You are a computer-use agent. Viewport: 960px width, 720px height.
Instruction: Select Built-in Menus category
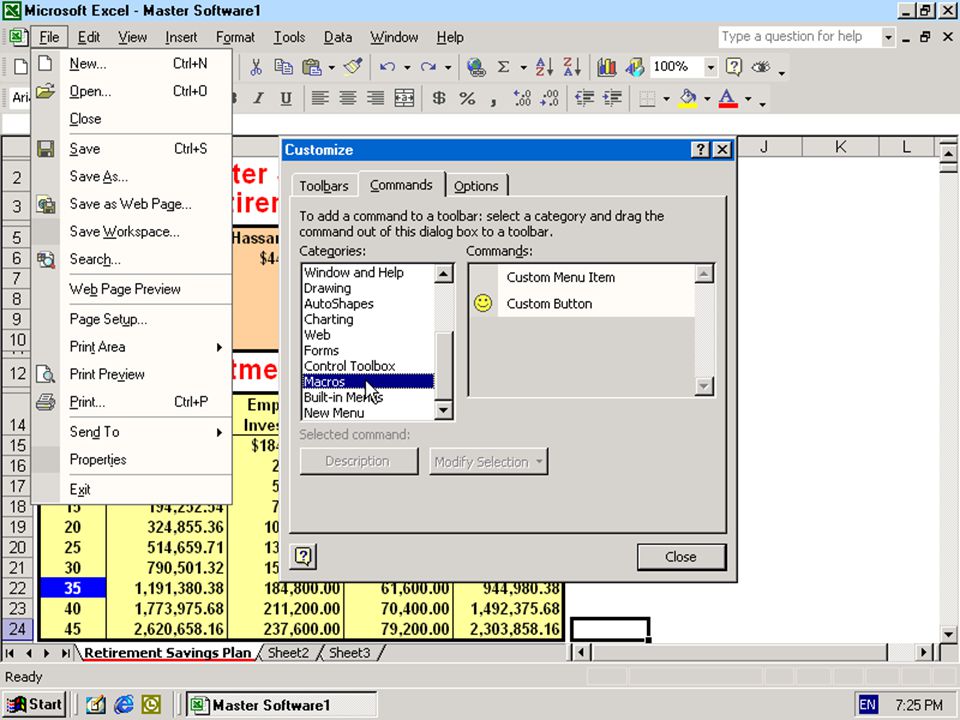(x=367, y=397)
